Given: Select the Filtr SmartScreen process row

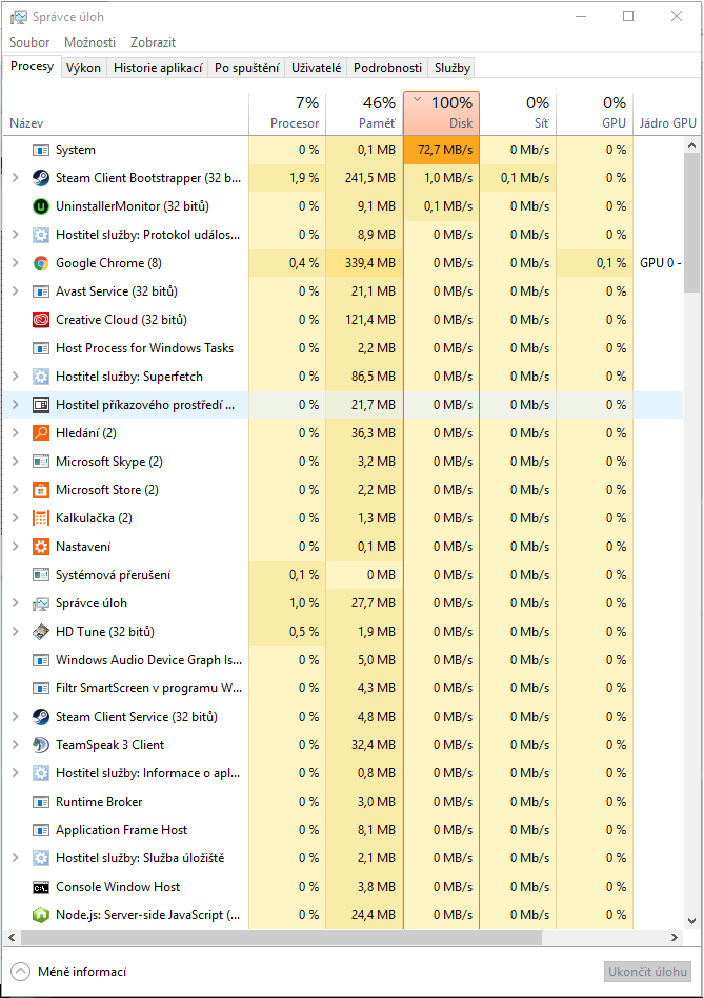Looking at the screenshot, I should coord(343,688).
